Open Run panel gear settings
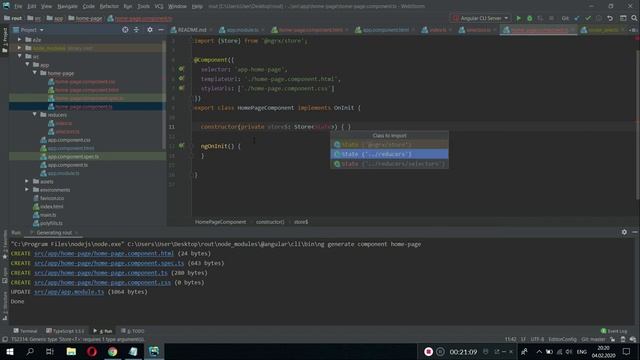Image resolution: width=640 pixels, height=360 pixels. click(x=624, y=232)
